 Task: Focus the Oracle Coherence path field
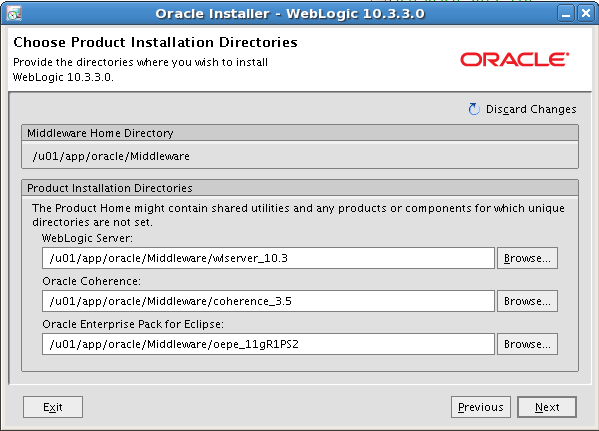(269, 301)
